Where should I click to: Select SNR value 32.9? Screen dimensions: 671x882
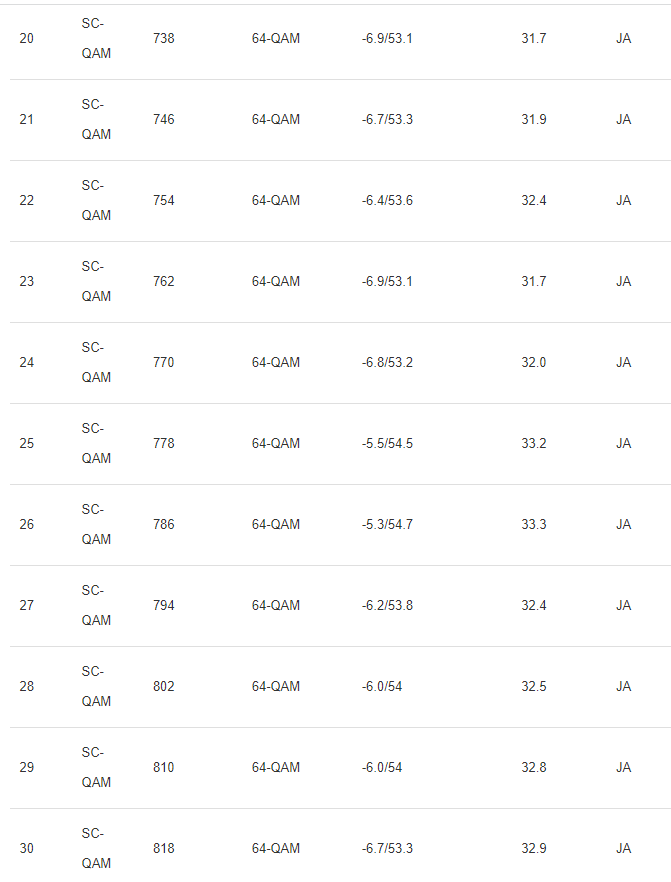[x=533, y=849]
